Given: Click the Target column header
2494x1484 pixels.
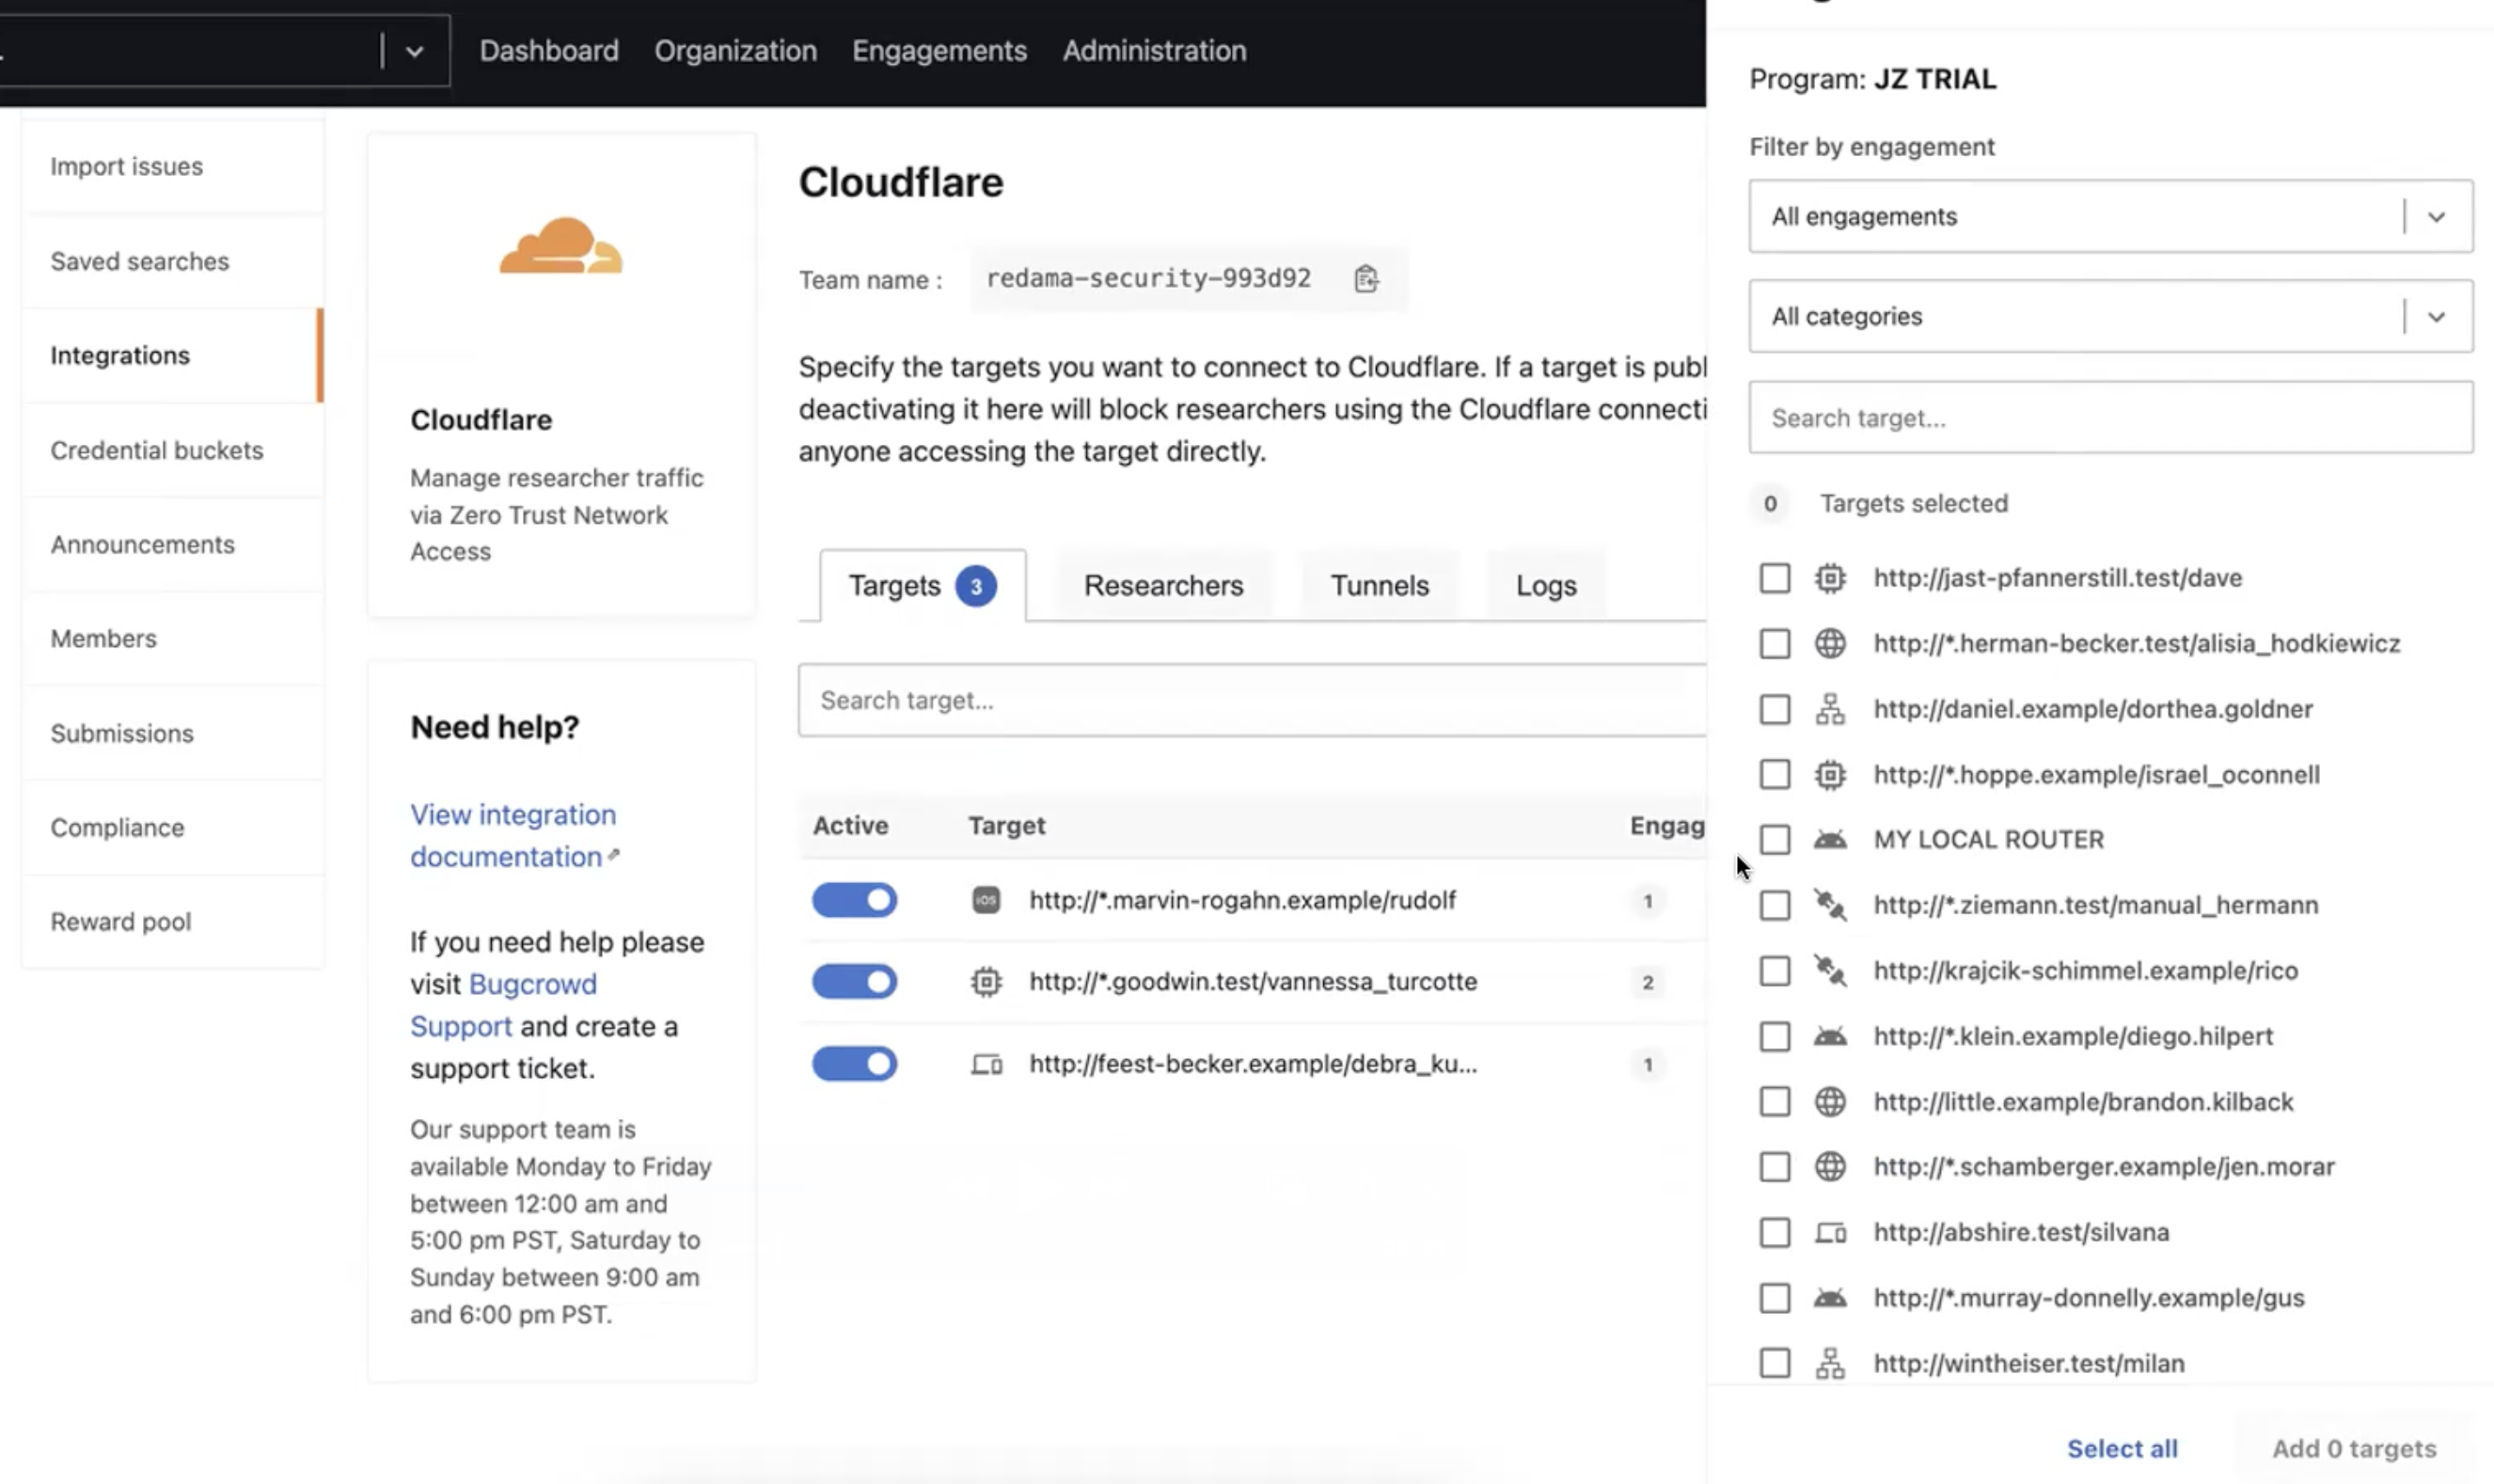Looking at the screenshot, I should click(1006, 825).
